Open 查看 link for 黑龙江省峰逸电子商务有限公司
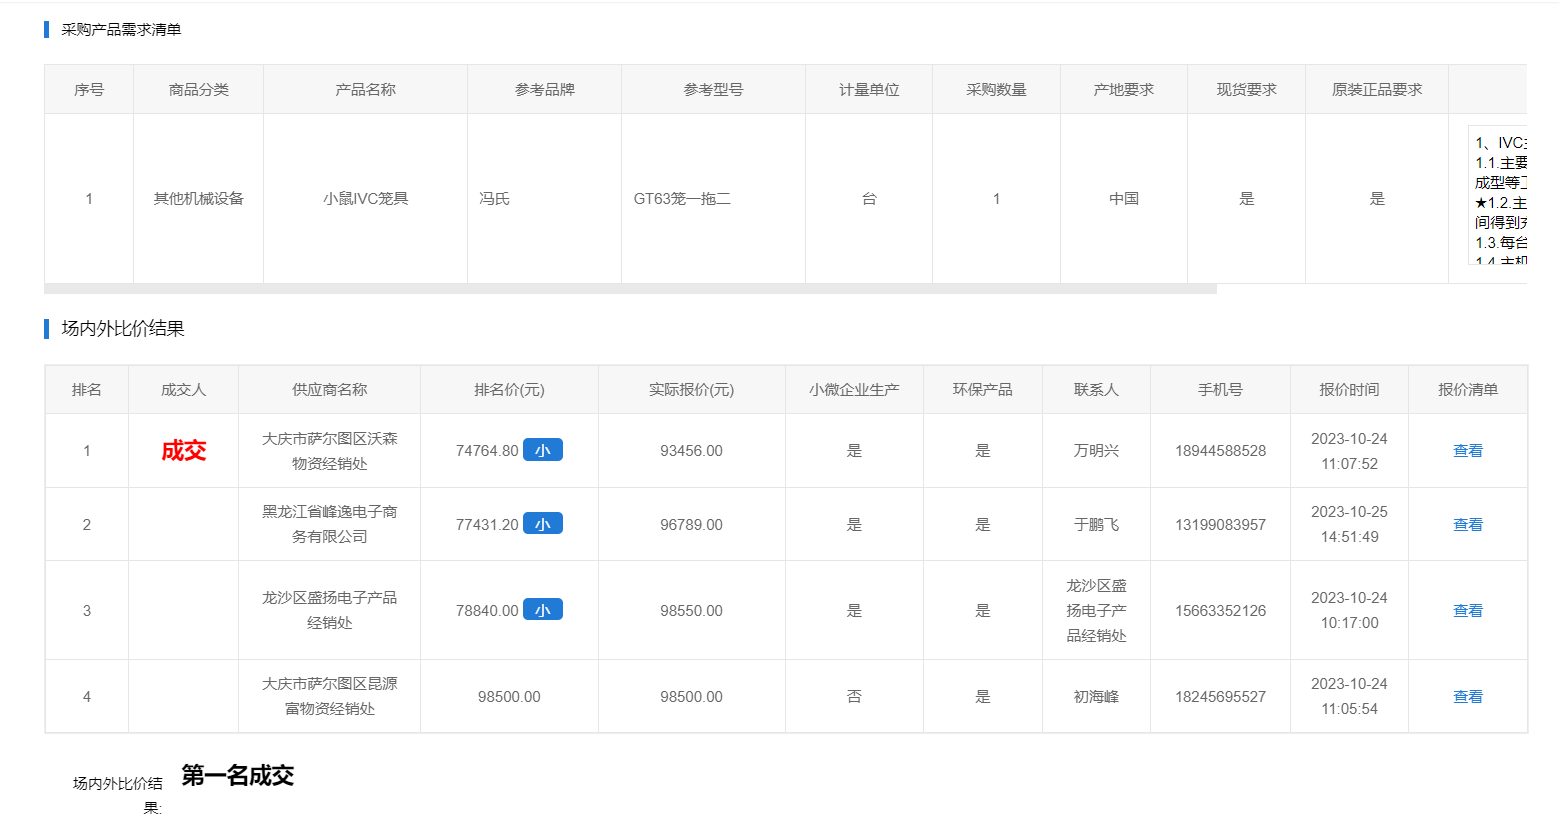This screenshot has width=1559, height=814. click(1467, 525)
